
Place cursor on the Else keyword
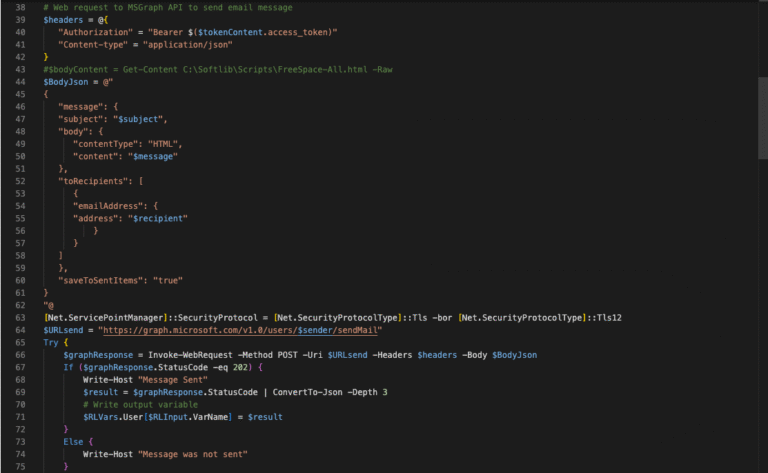[72, 440]
